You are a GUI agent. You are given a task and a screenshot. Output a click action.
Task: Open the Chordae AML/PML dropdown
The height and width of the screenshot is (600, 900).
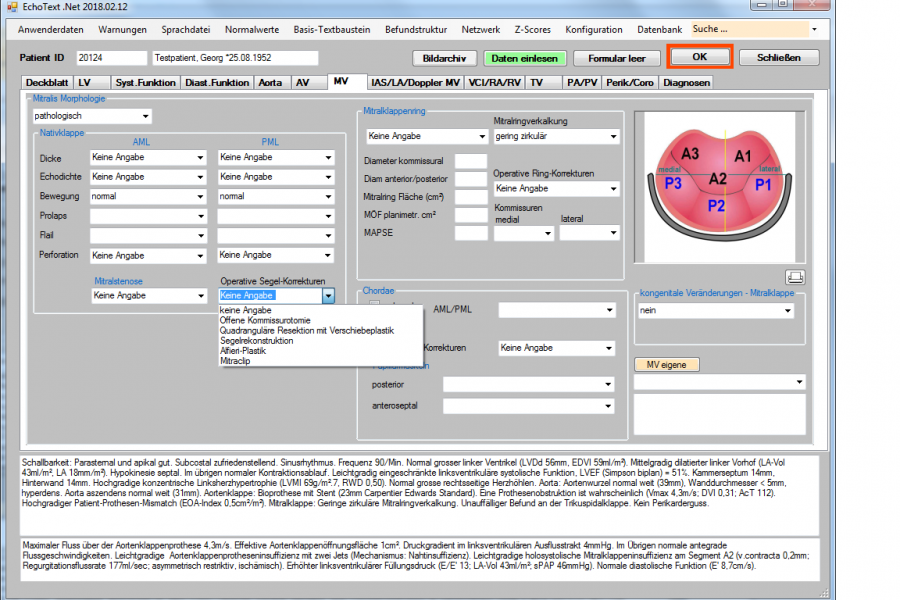[x=557, y=310]
